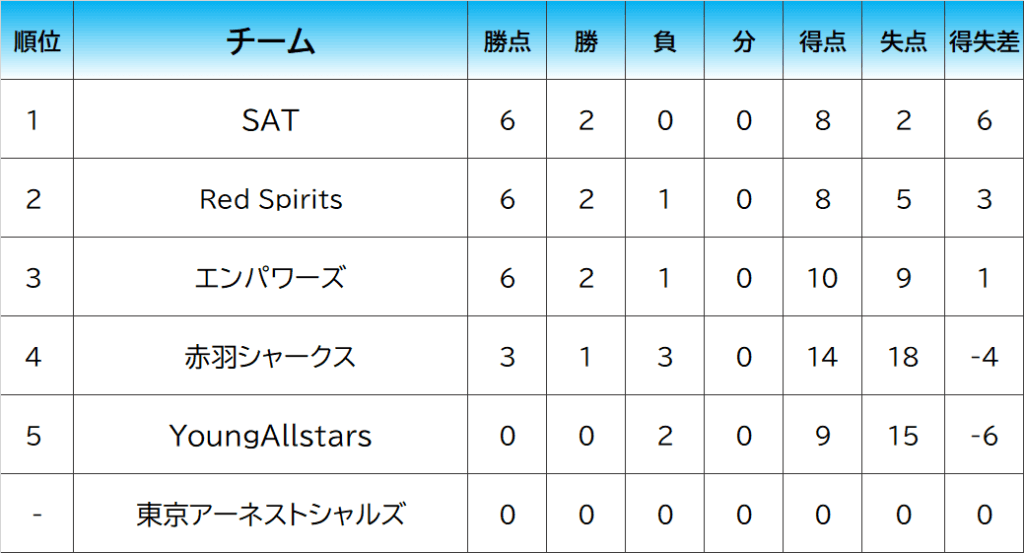Viewport: 1024px width, 553px height.
Task: Select the SAT team name
Action: click(x=271, y=120)
